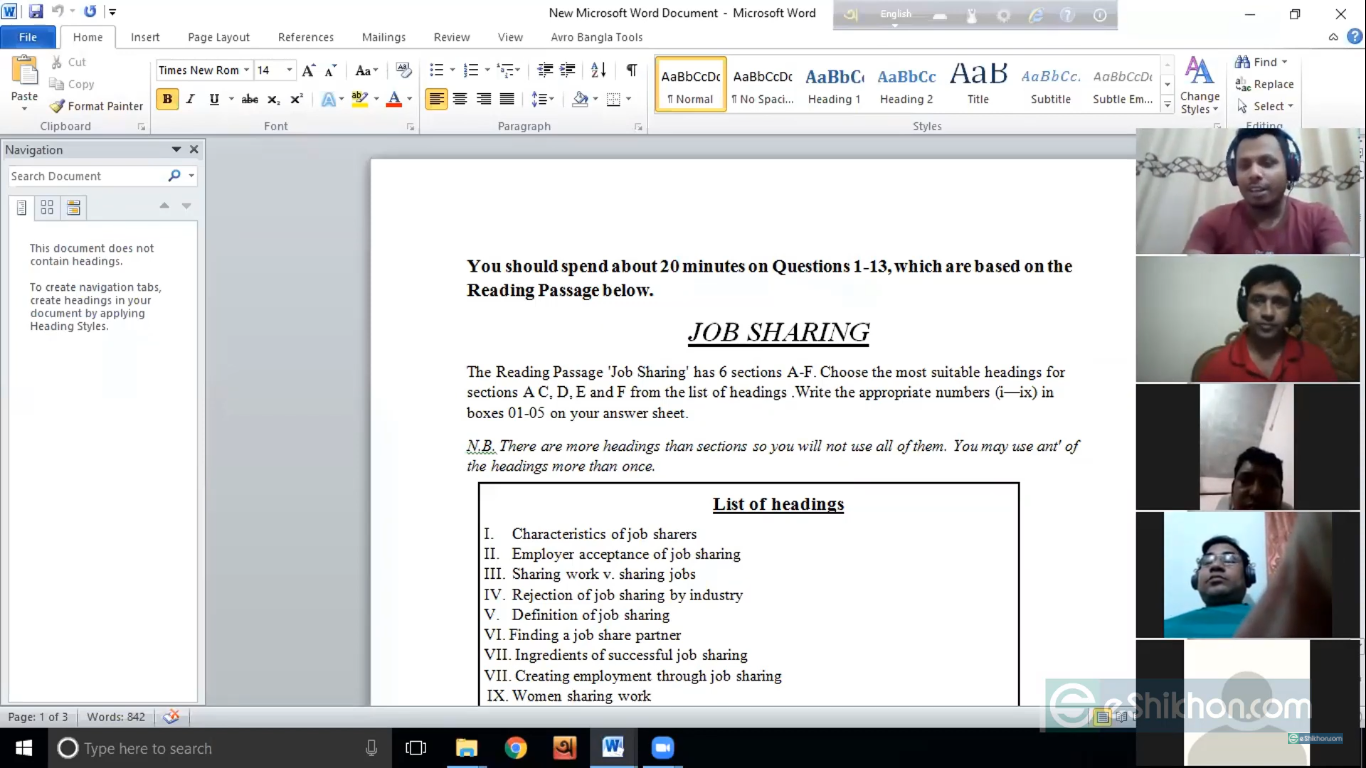Click the Replace button in Editing
This screenshot has height=768, width=1366.
pos(1265,84)
